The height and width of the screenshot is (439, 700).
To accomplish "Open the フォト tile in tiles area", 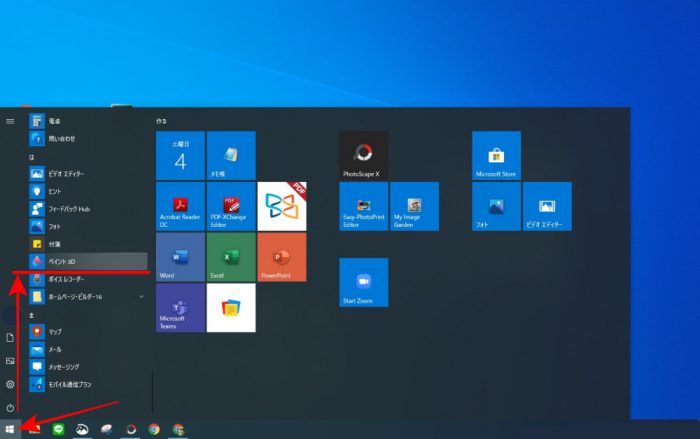I will [496, 206].
